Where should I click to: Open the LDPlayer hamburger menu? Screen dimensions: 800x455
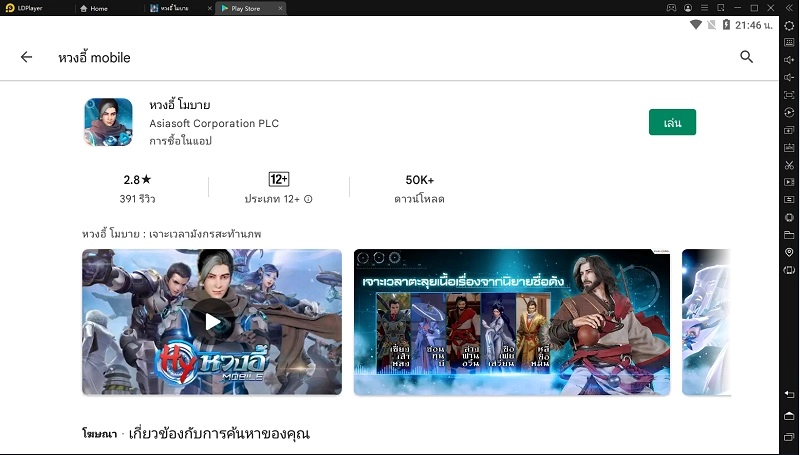(x=704, y=8)
